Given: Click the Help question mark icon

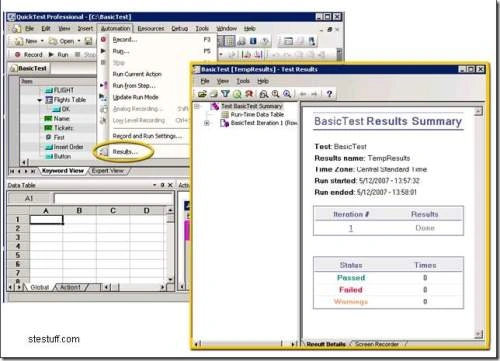Looking at the screenshot, I should pos(329,94).
